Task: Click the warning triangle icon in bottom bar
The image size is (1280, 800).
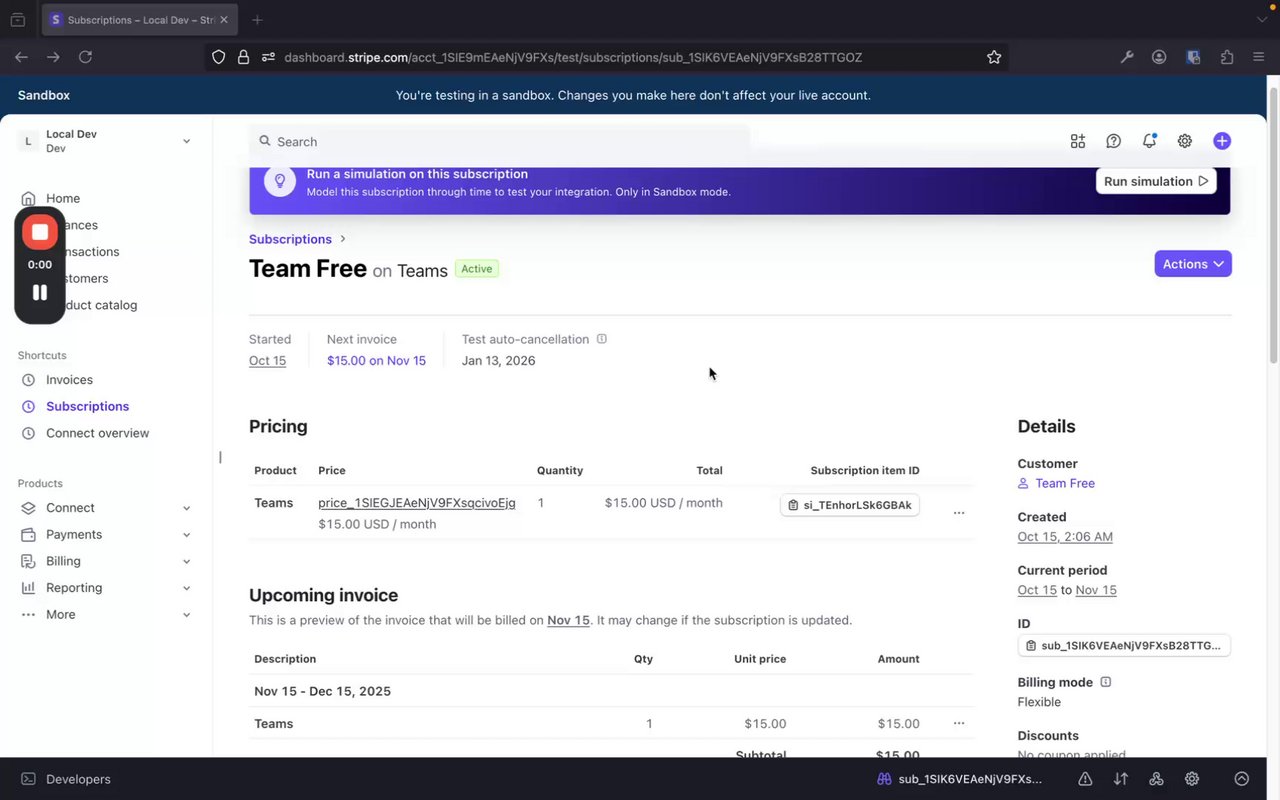Action: 1085,779
